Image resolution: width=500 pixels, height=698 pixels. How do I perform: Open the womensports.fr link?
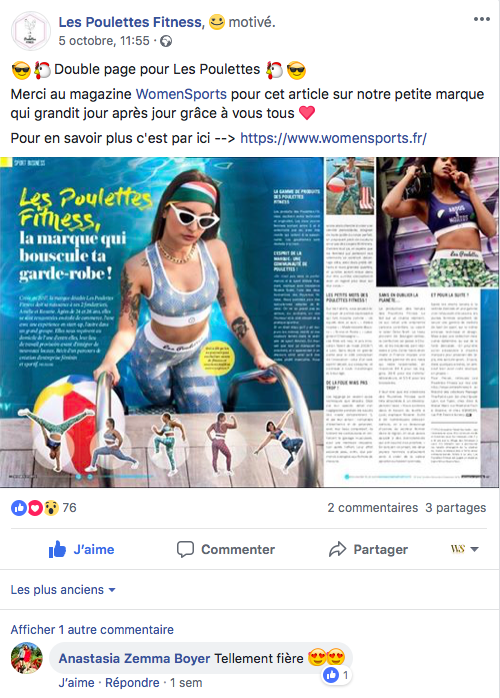click(333, 138)
